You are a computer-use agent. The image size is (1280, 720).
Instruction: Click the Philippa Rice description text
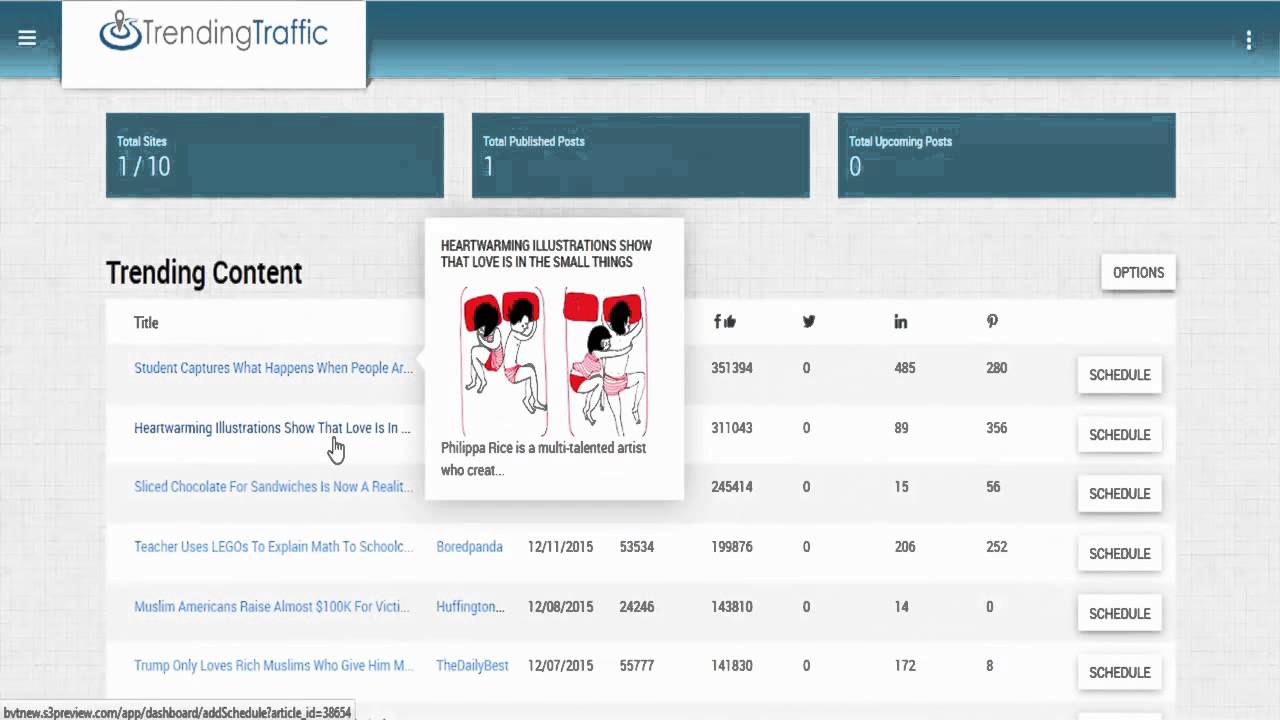(543, 459)
